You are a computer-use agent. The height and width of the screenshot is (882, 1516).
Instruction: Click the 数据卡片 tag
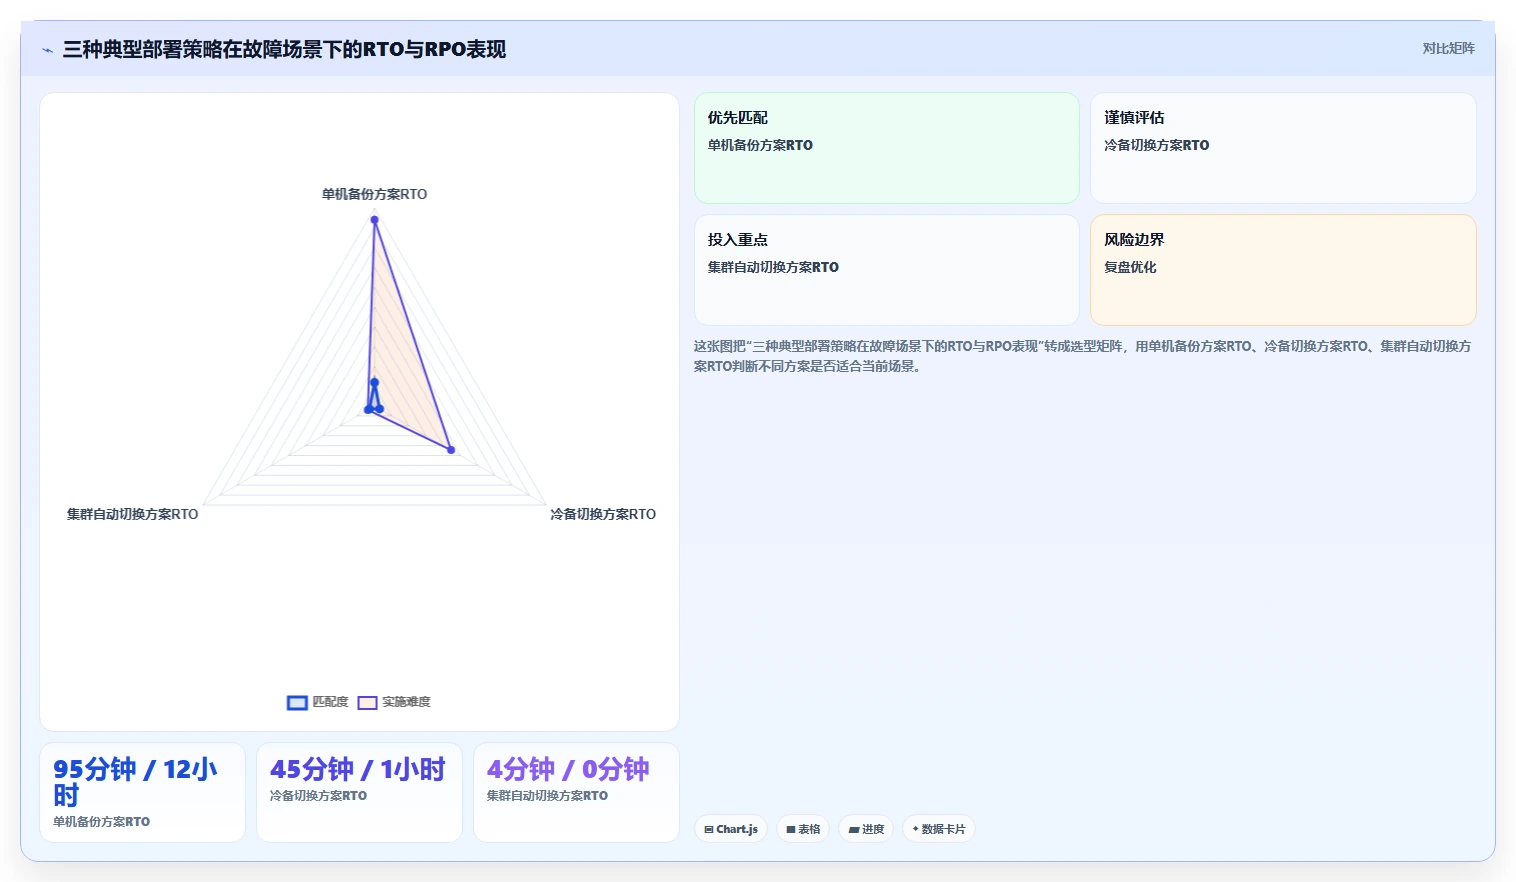pyautogui.click(x=939, y=829)
